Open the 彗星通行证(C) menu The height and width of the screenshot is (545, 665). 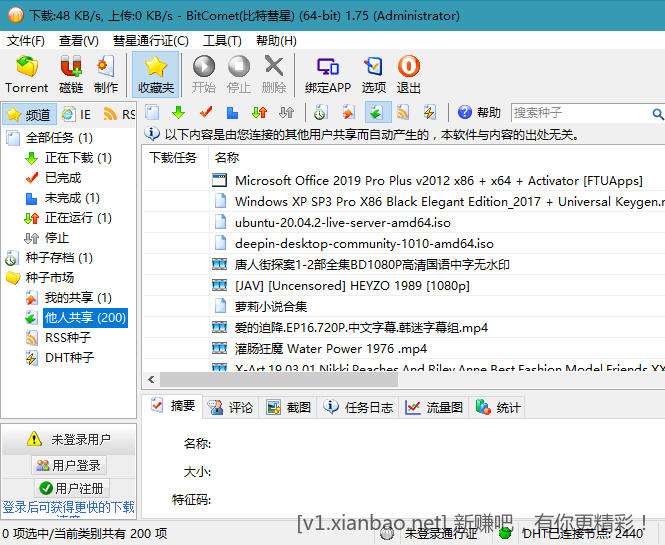[x=151, y=41]
